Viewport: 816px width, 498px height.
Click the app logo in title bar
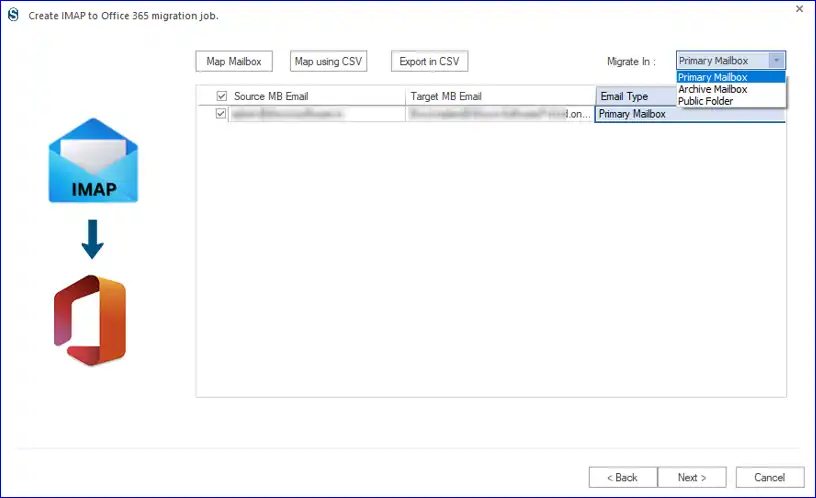tap(13, 15)
